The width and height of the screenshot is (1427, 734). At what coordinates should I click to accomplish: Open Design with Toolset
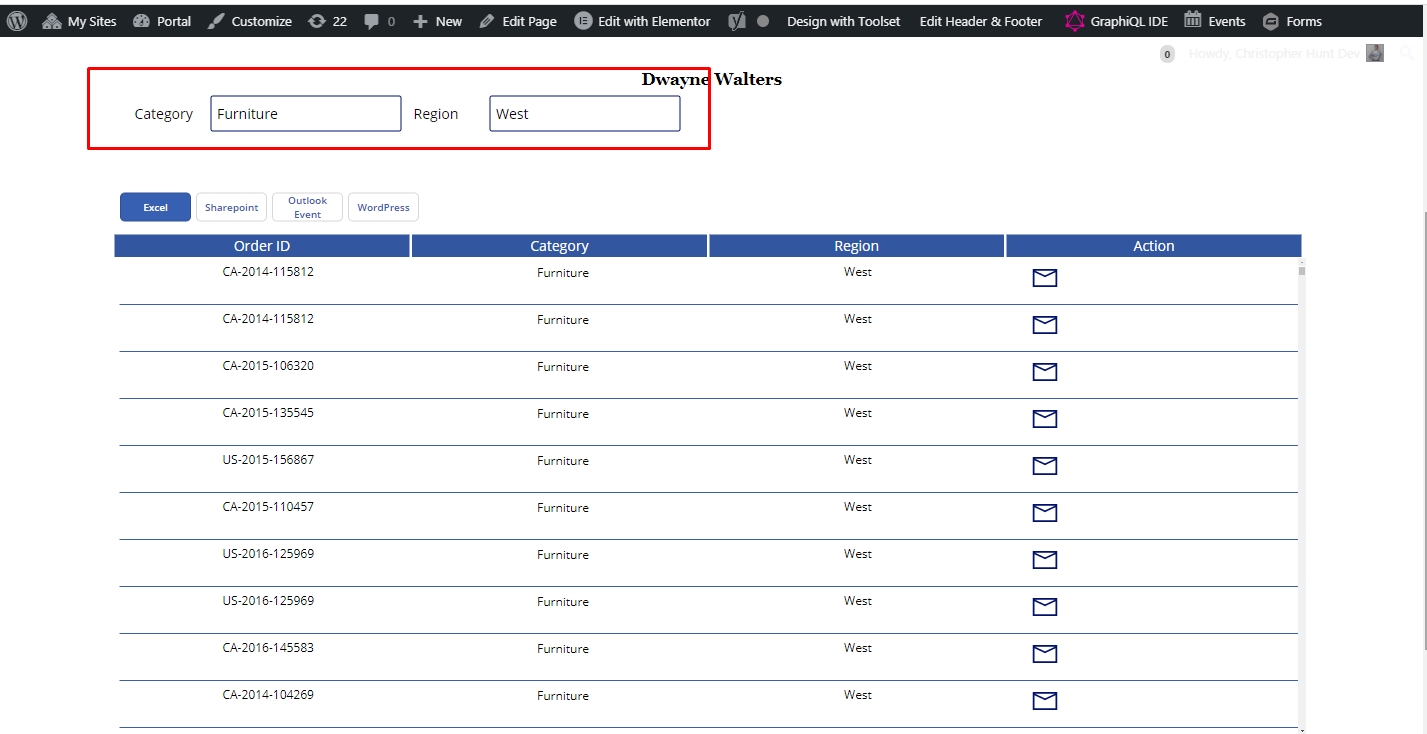pos(843,21)
